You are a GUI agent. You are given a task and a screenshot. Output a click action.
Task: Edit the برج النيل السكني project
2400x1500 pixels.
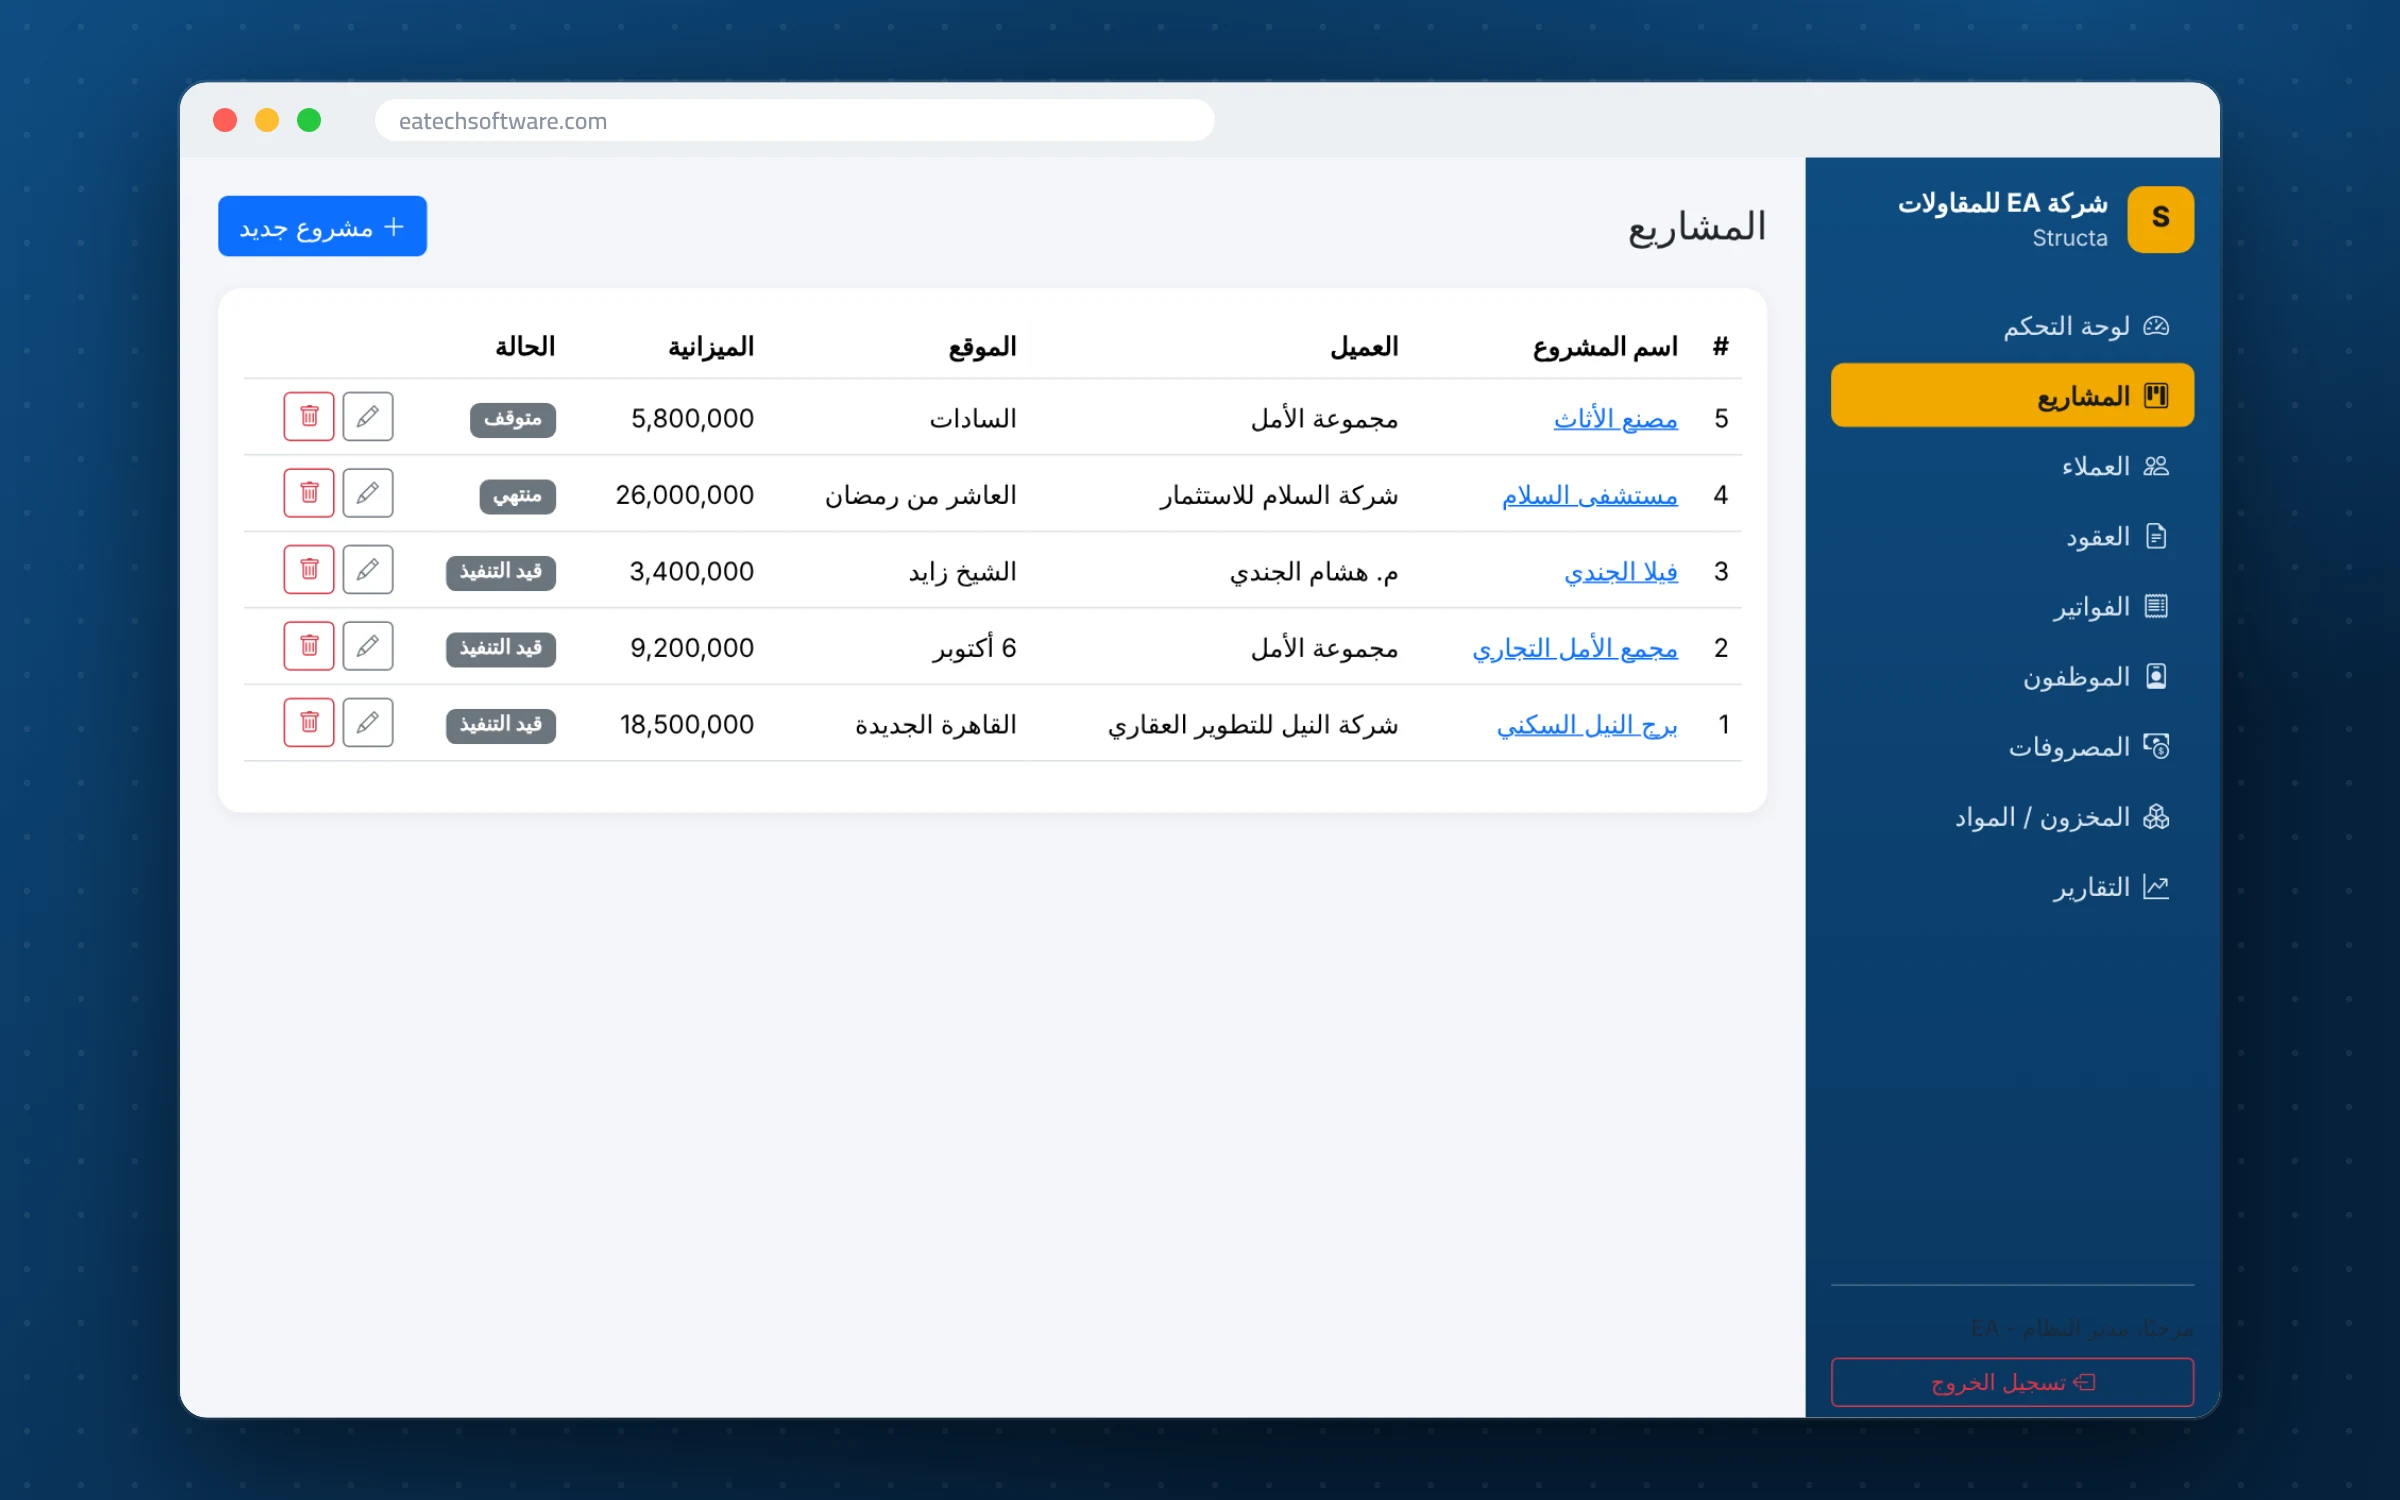point(367,723)
